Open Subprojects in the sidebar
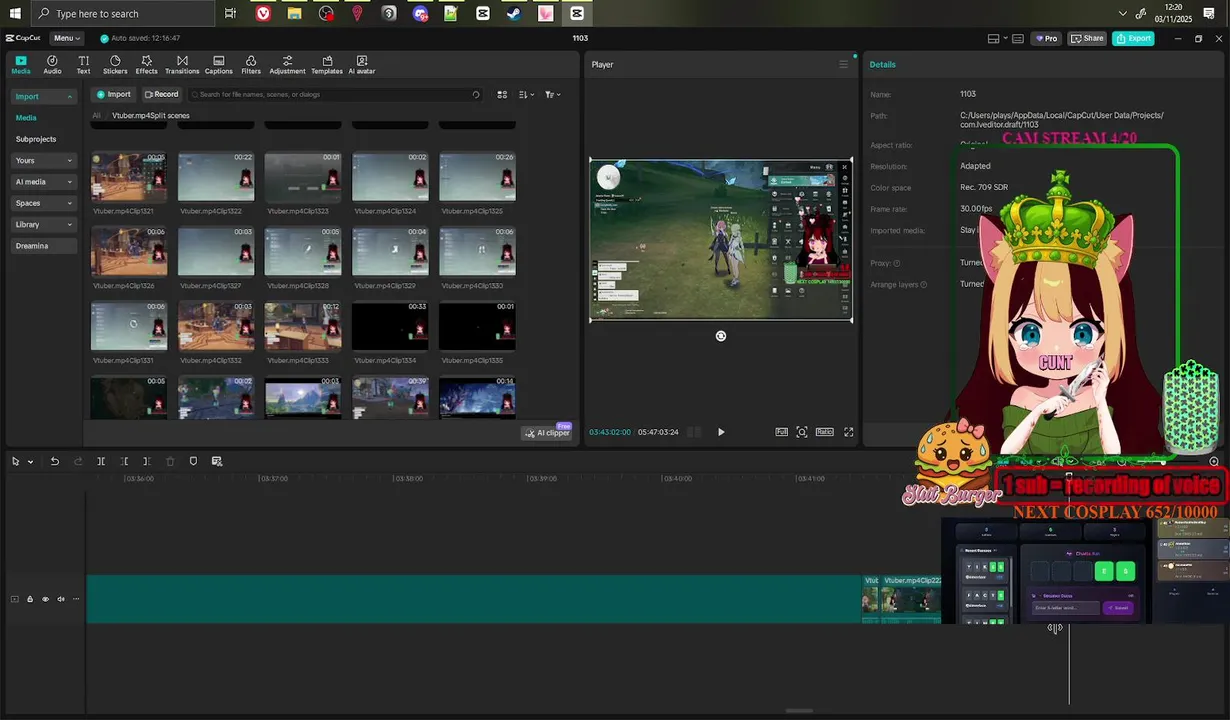Image resolution: width=1230 pixels, height=720 pixels. click(x=36, y=139)
